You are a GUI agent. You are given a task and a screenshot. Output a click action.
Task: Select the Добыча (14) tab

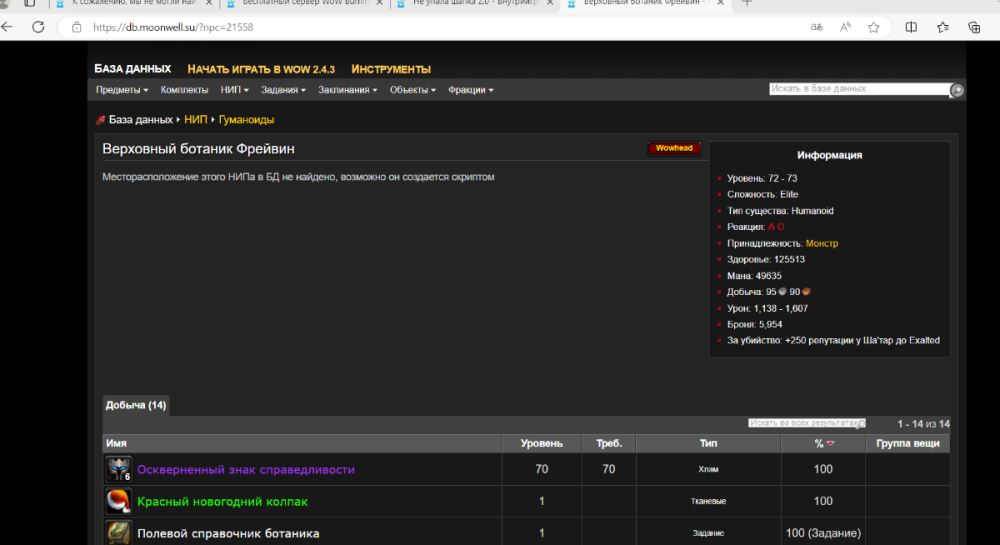click(x=136, y=405)
